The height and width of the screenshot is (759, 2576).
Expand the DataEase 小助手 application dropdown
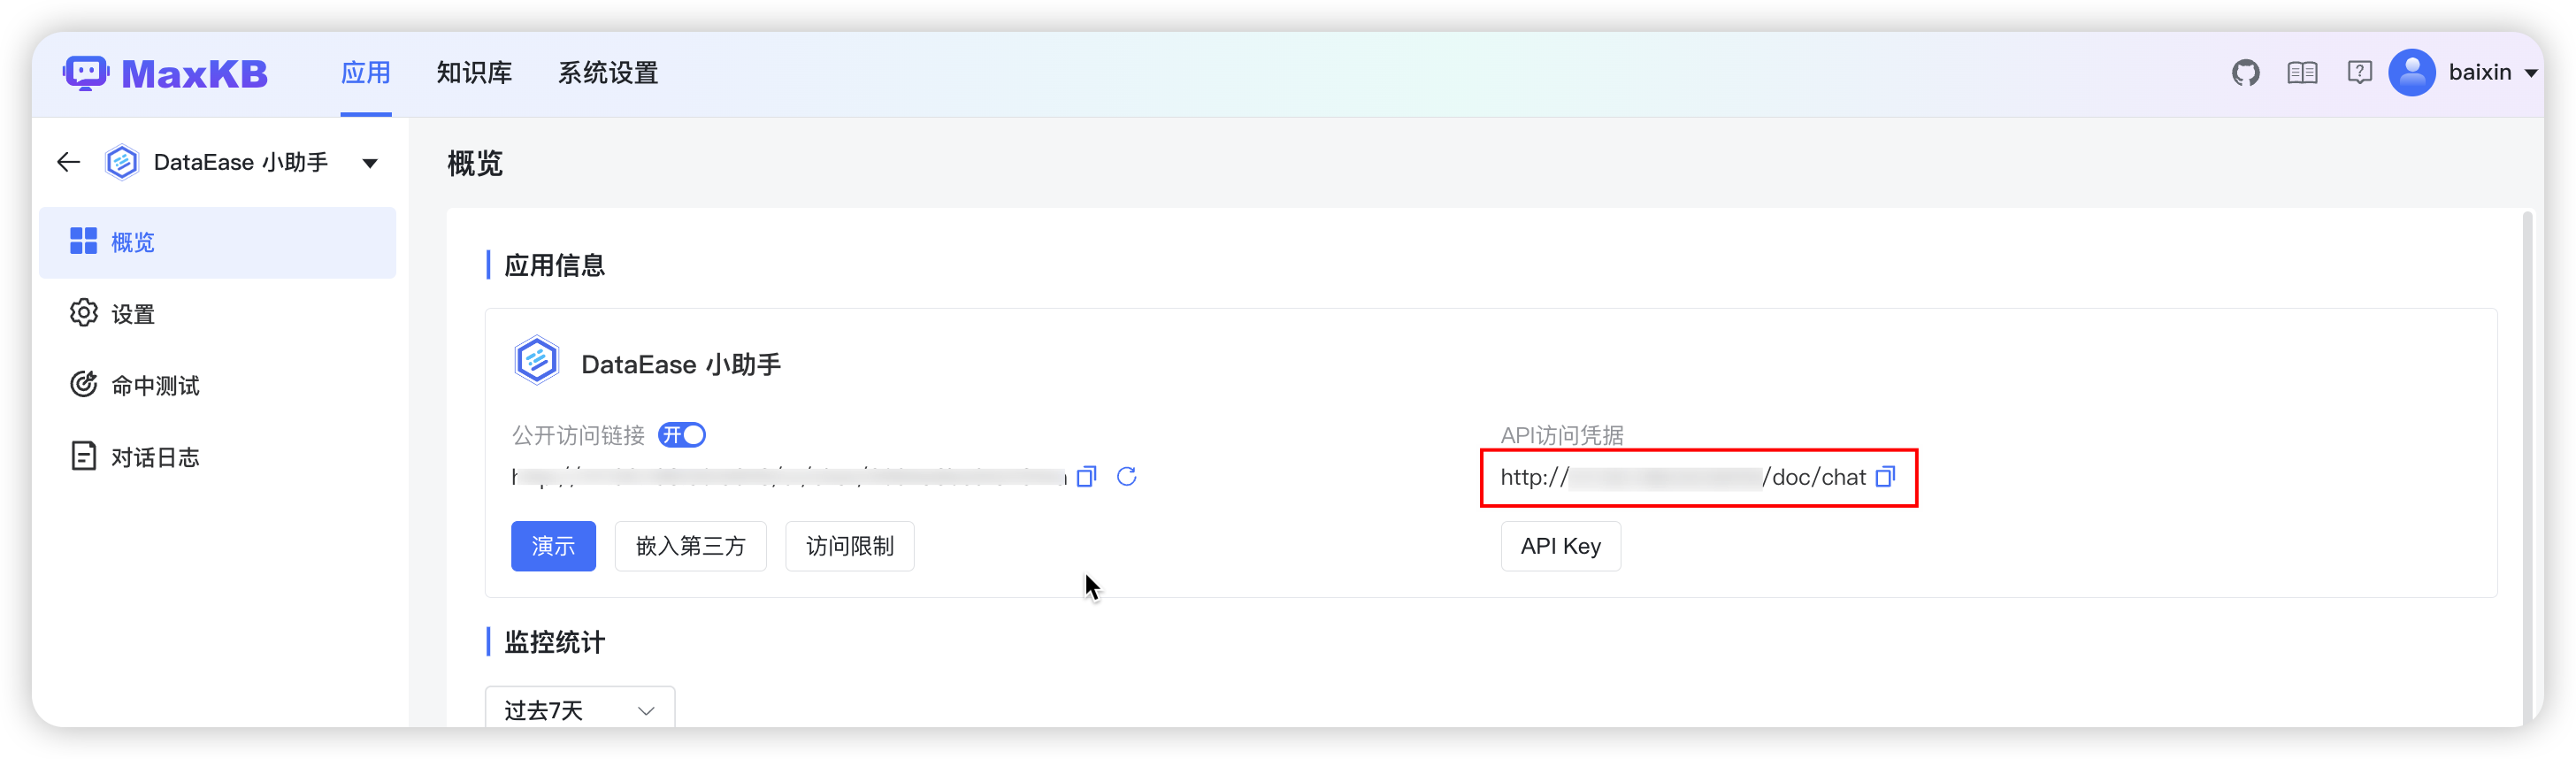click(x=370, y=163)
